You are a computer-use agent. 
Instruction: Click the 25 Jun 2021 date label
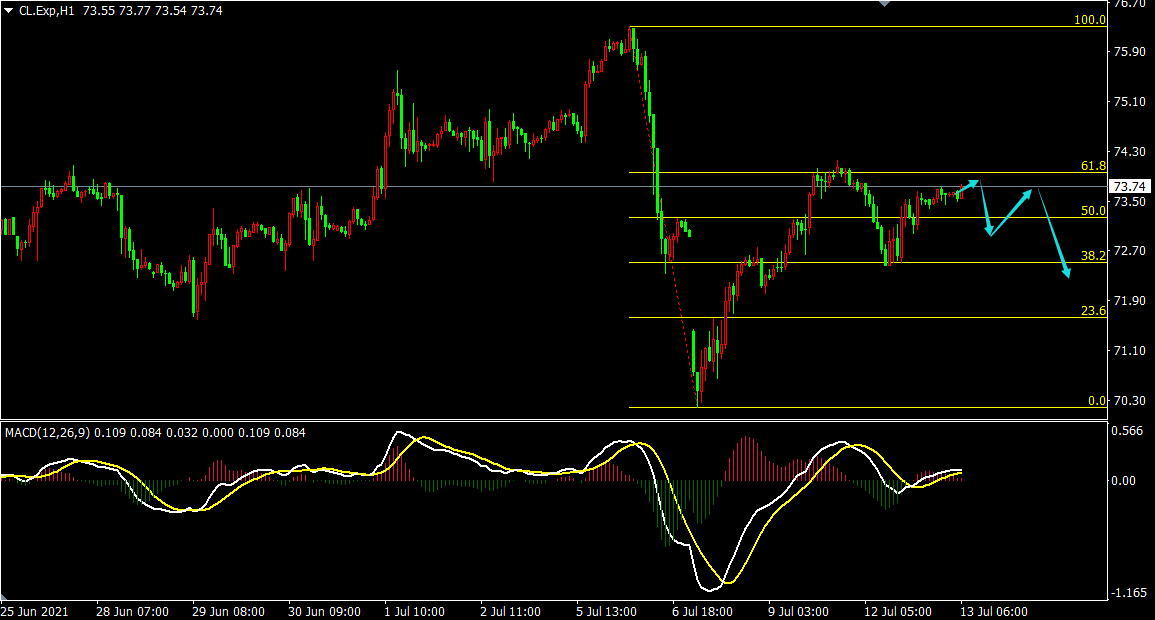tap(35, 612)
